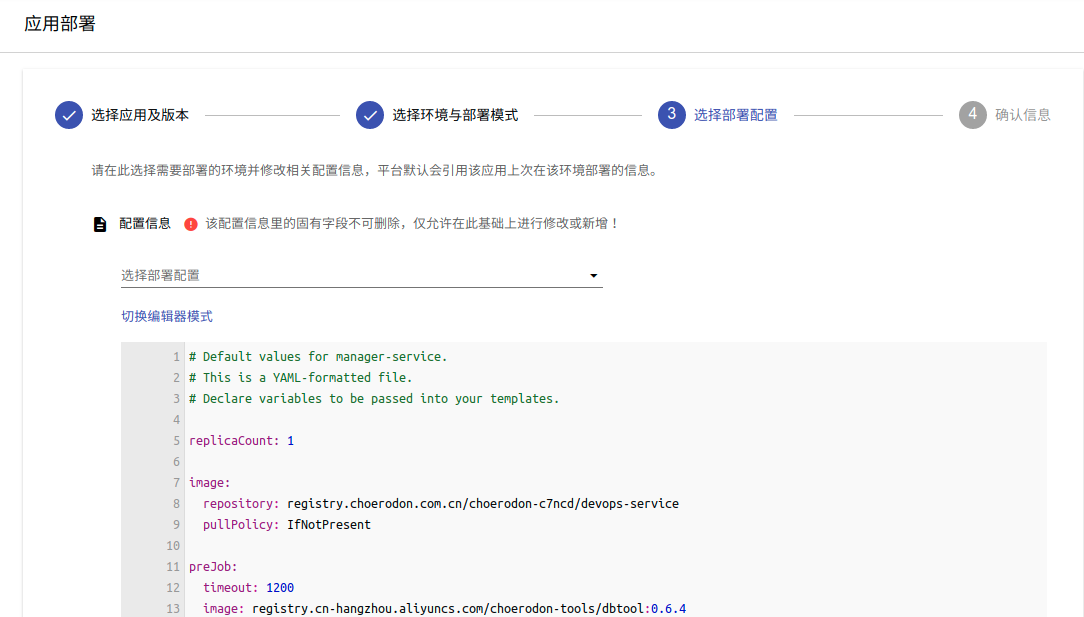Click 切换编辑器模式 link
1084x617 pixels.
tap(167, 316)
